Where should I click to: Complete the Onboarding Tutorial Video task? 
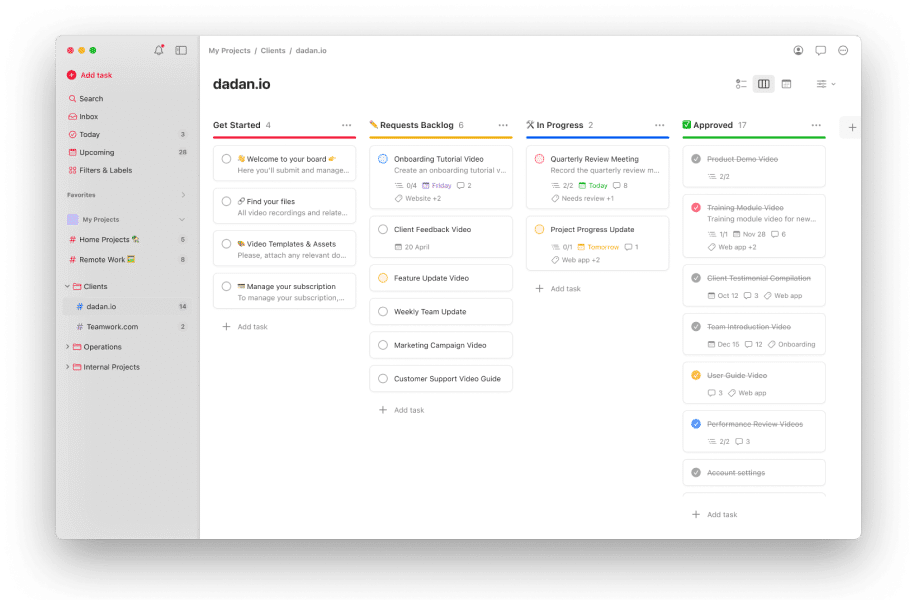click(382, 159)
